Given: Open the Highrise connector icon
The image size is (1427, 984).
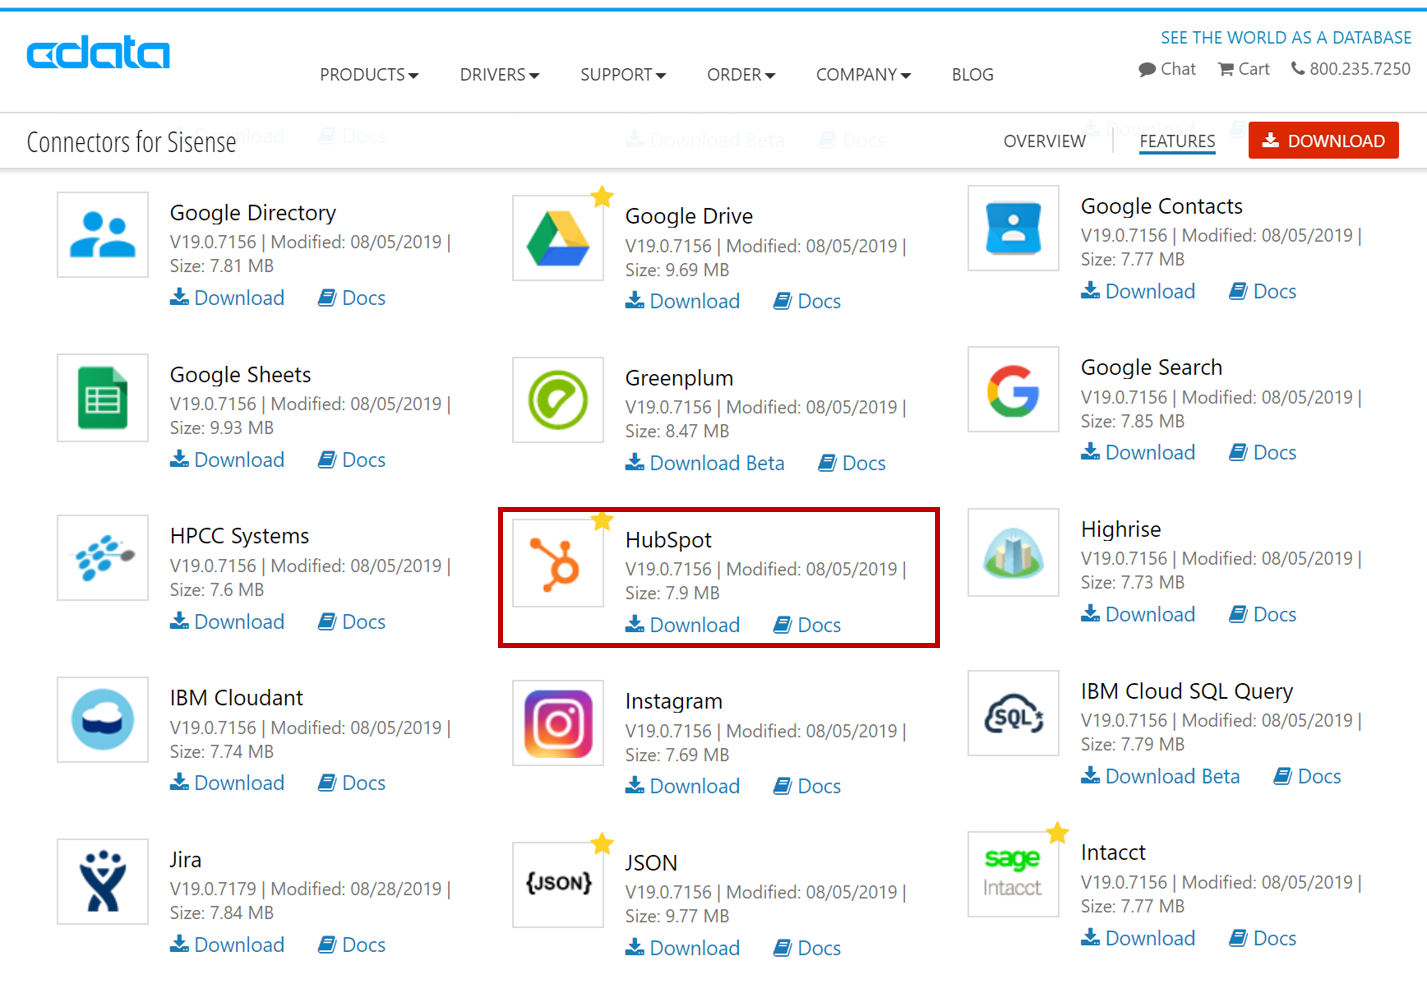Looking at the screenshot, I should coord(1013,552).
